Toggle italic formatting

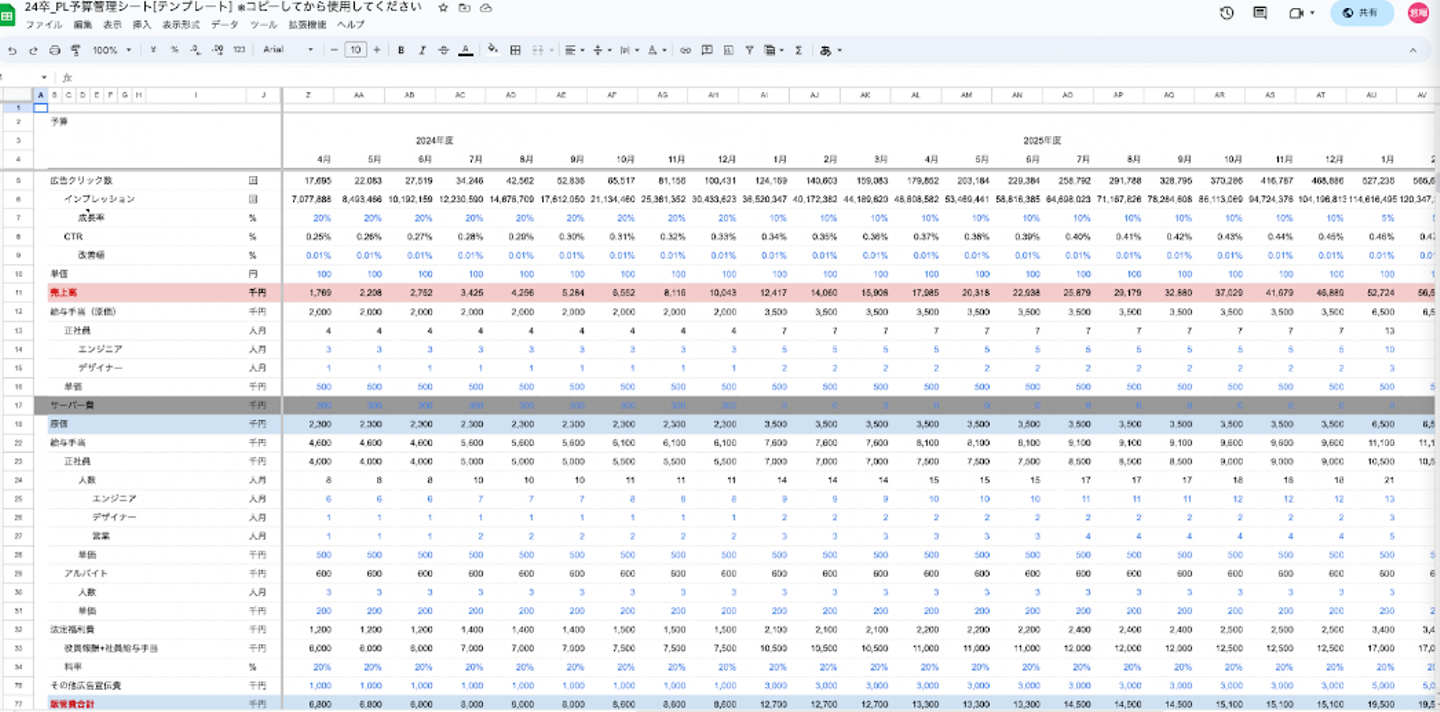pos(422,50)
